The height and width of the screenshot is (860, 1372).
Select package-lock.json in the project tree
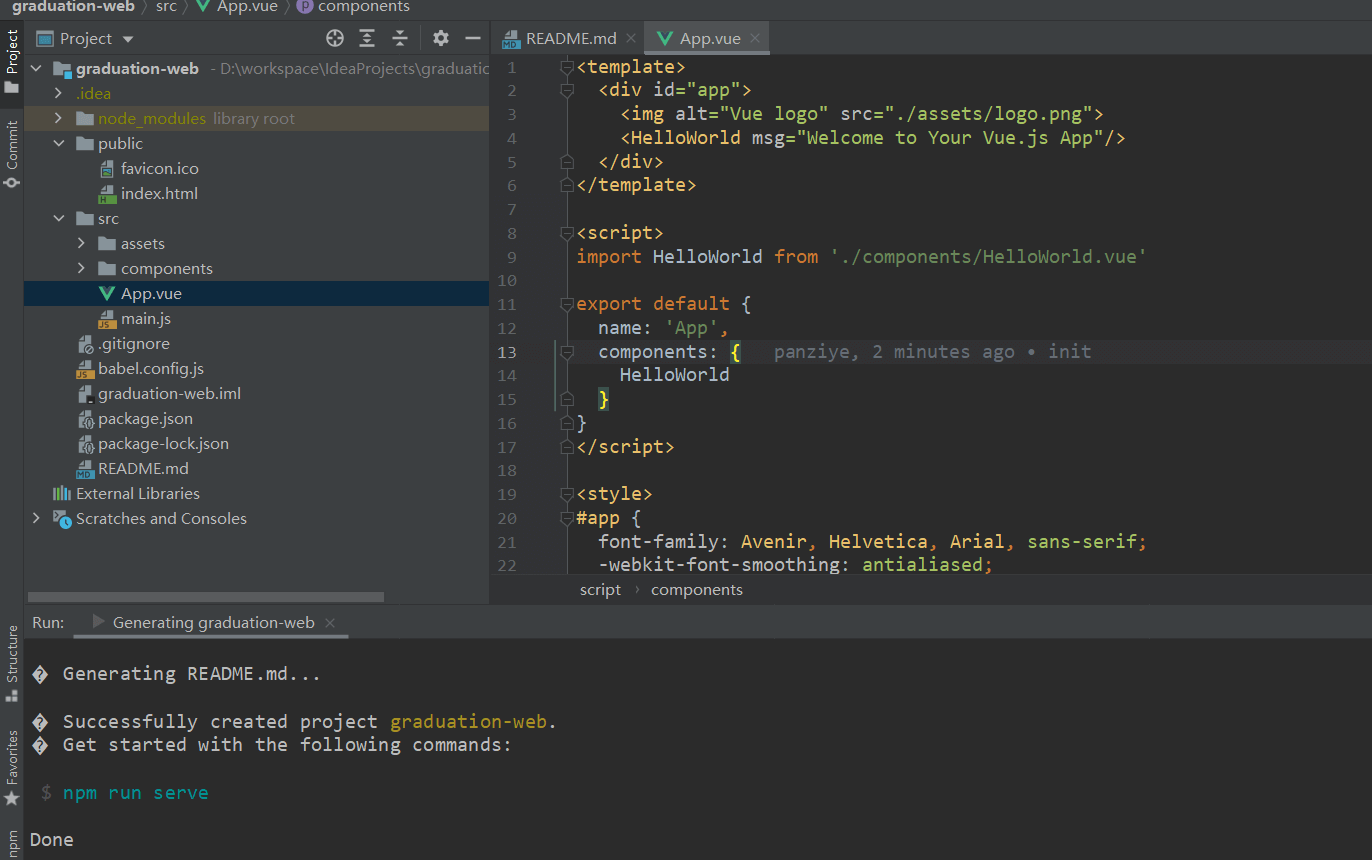coord(163,444)
